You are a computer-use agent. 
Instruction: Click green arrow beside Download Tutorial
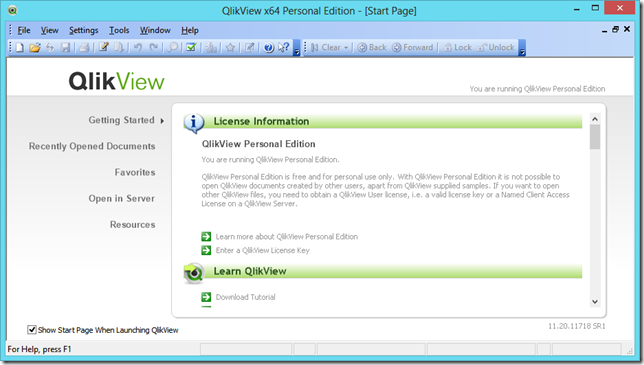(206, 297)
